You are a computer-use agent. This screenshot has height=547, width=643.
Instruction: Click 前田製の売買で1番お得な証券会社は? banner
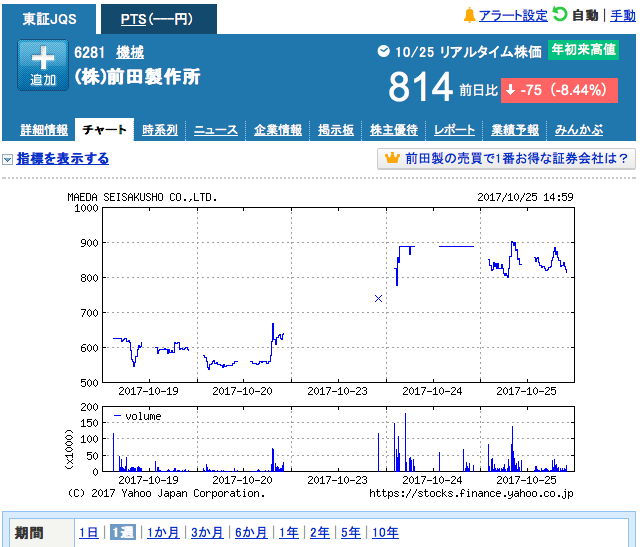506,159
